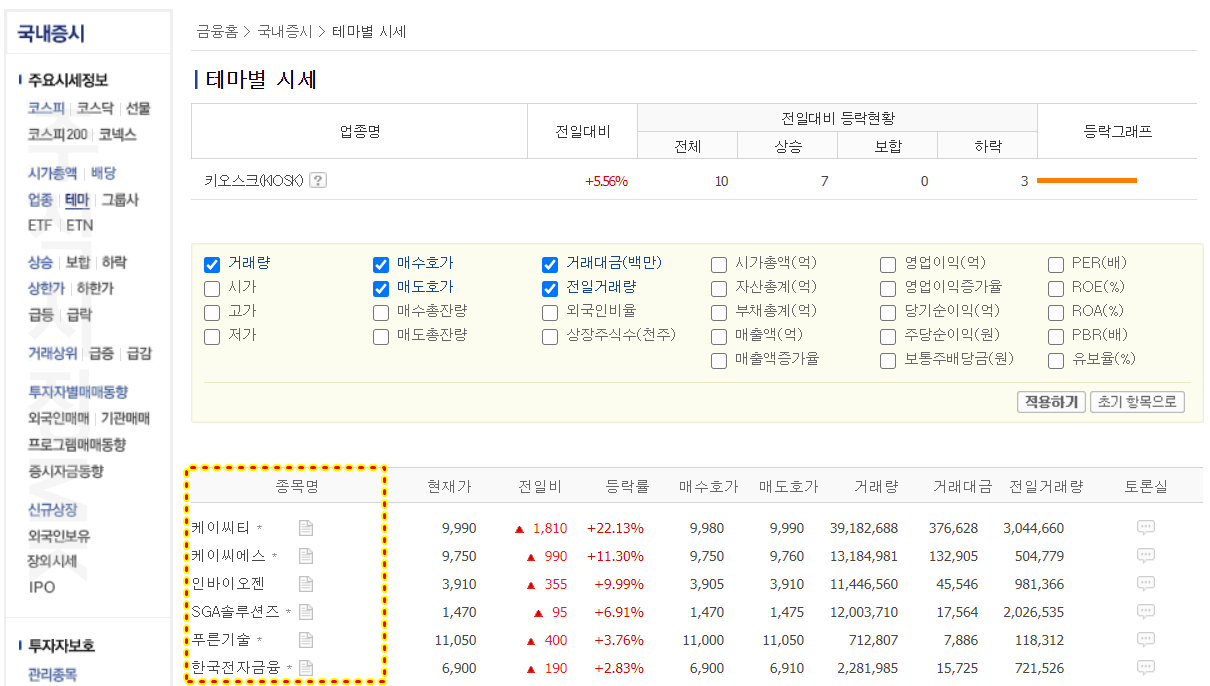This screenshot has height=686, width=1210.
Task: Open 관리종목 in the sidebar
Action: pyautogui.click(x=52, y=675)
